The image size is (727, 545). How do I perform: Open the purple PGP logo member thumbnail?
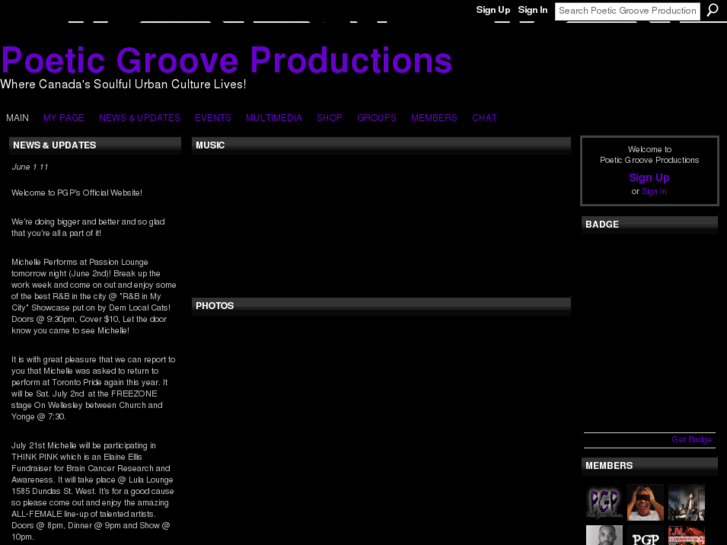(x=604, y=503)
